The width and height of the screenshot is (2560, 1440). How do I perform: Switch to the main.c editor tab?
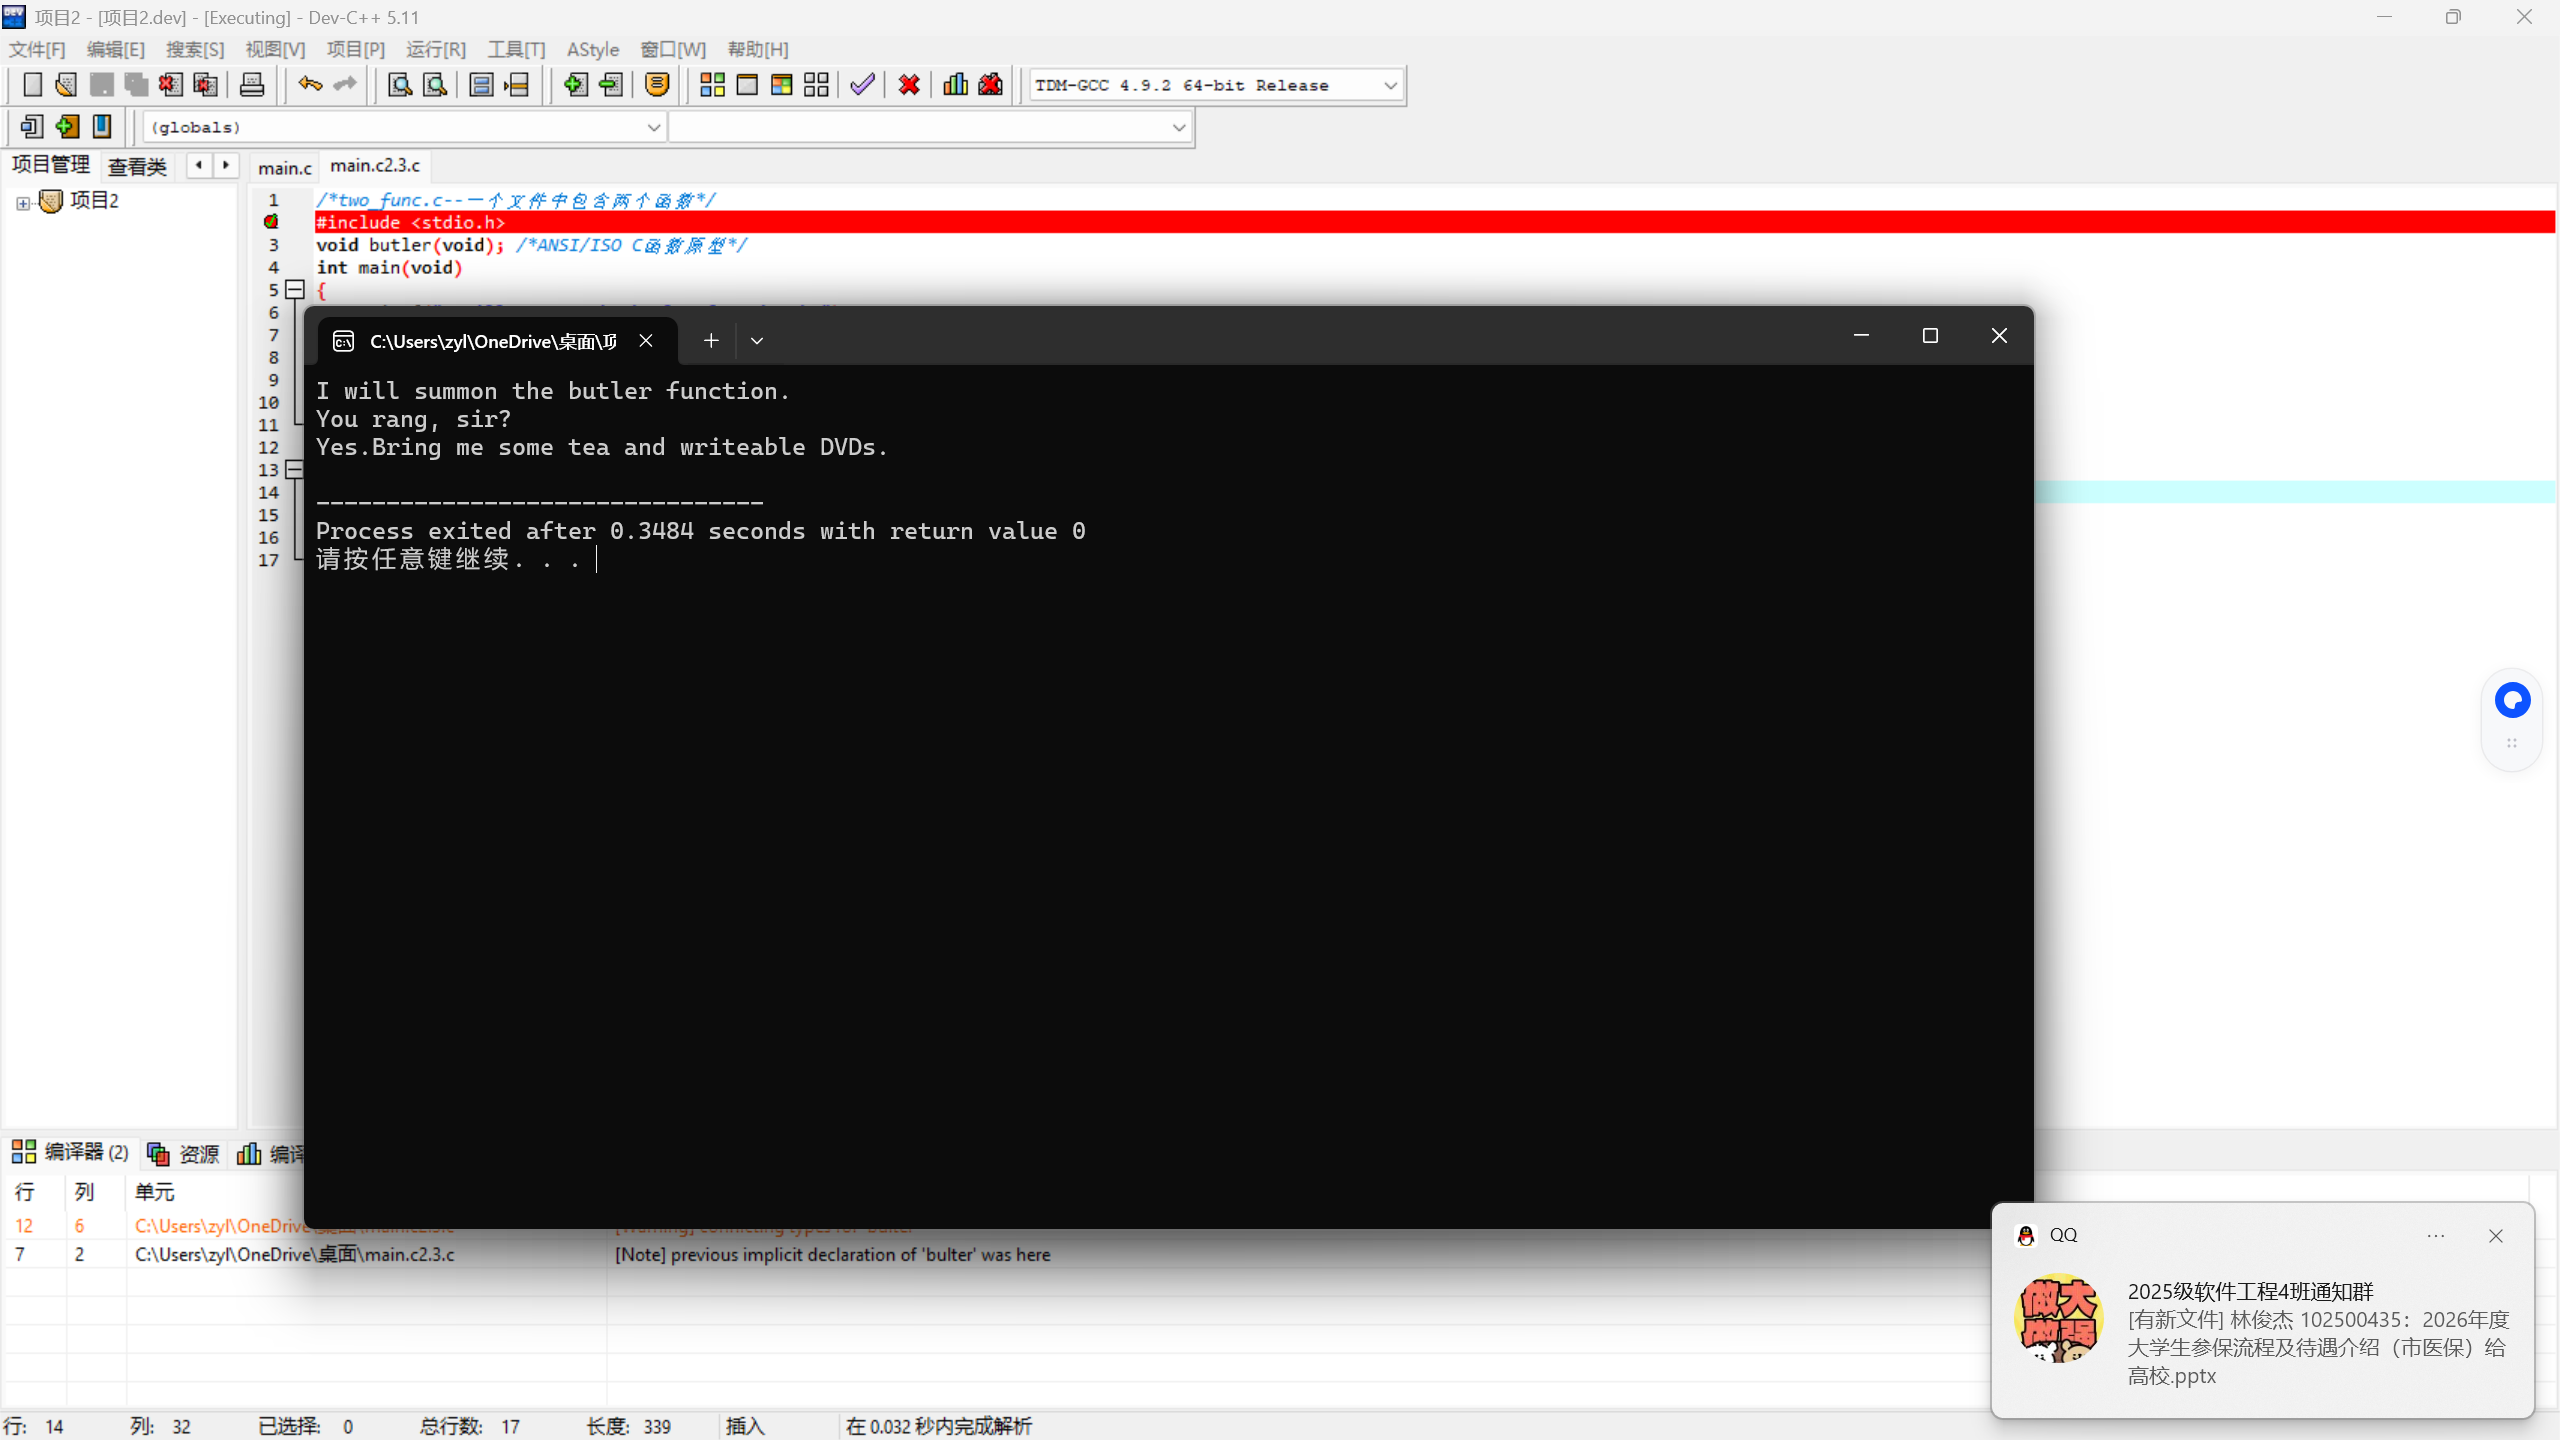tap(284, 167)
